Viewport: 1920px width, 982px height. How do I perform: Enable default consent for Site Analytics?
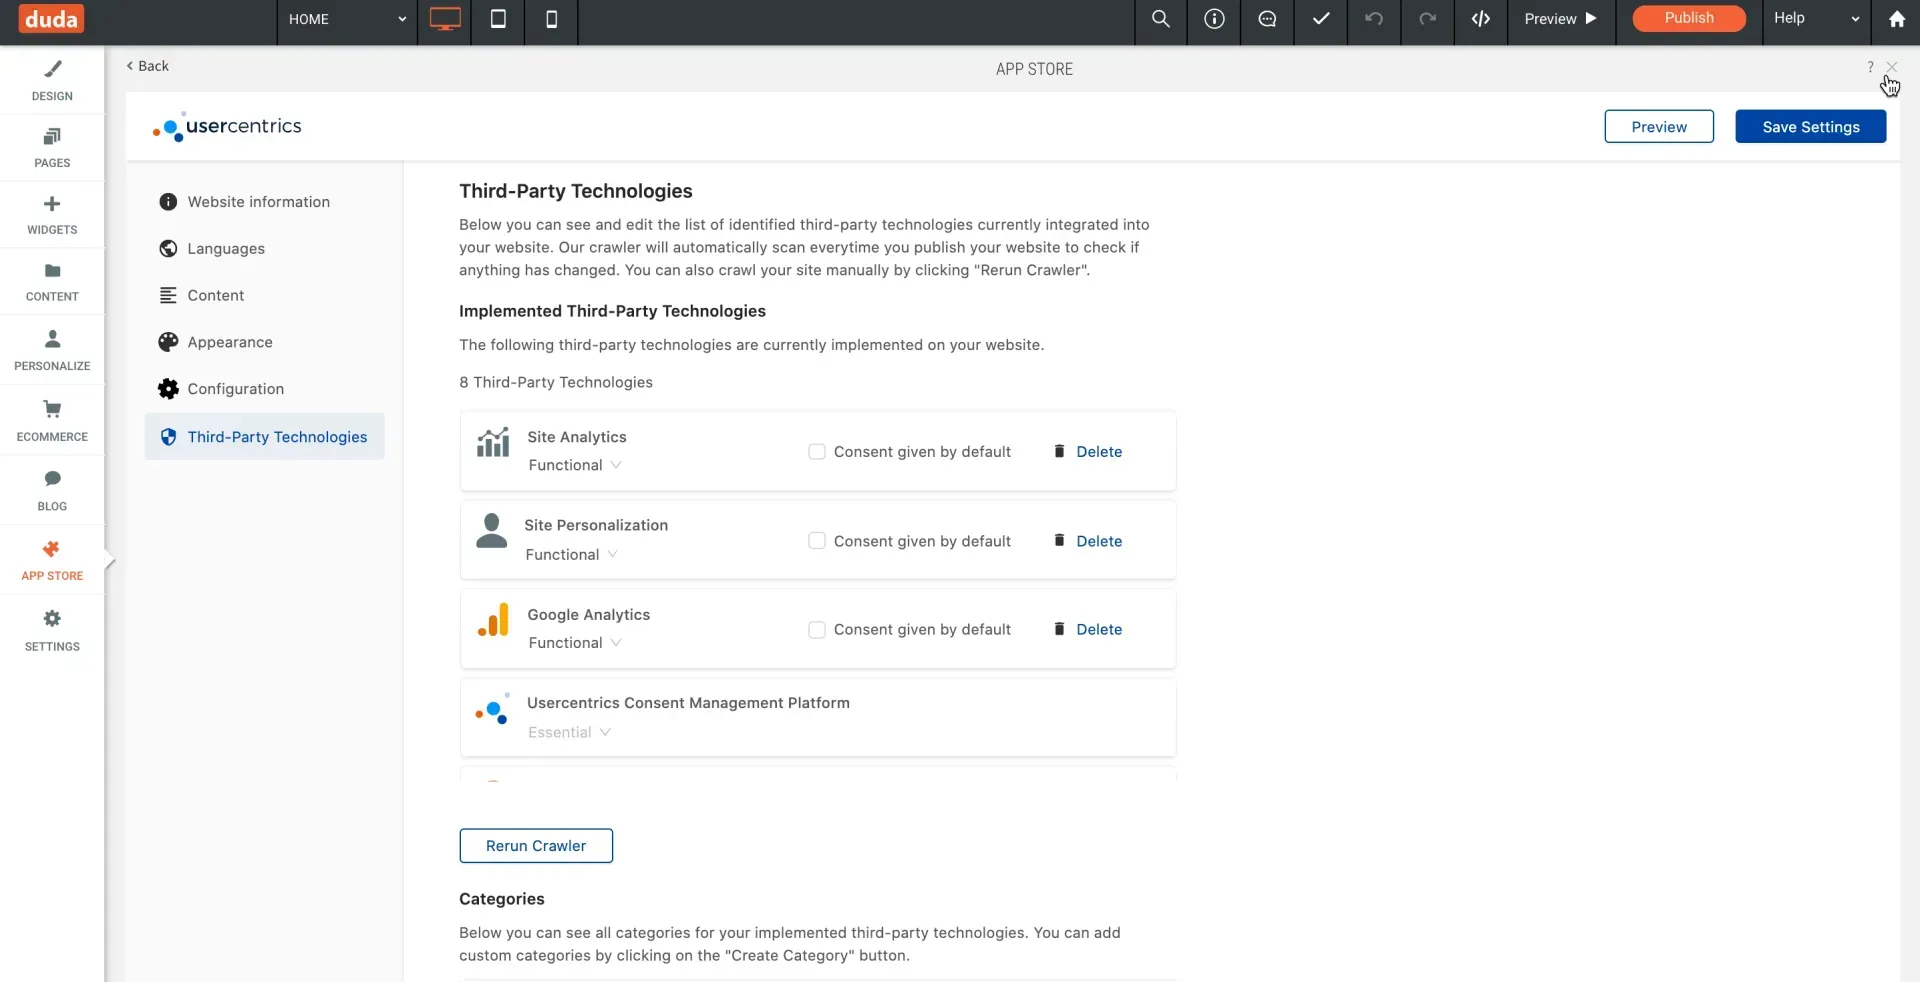pos(817,452)
